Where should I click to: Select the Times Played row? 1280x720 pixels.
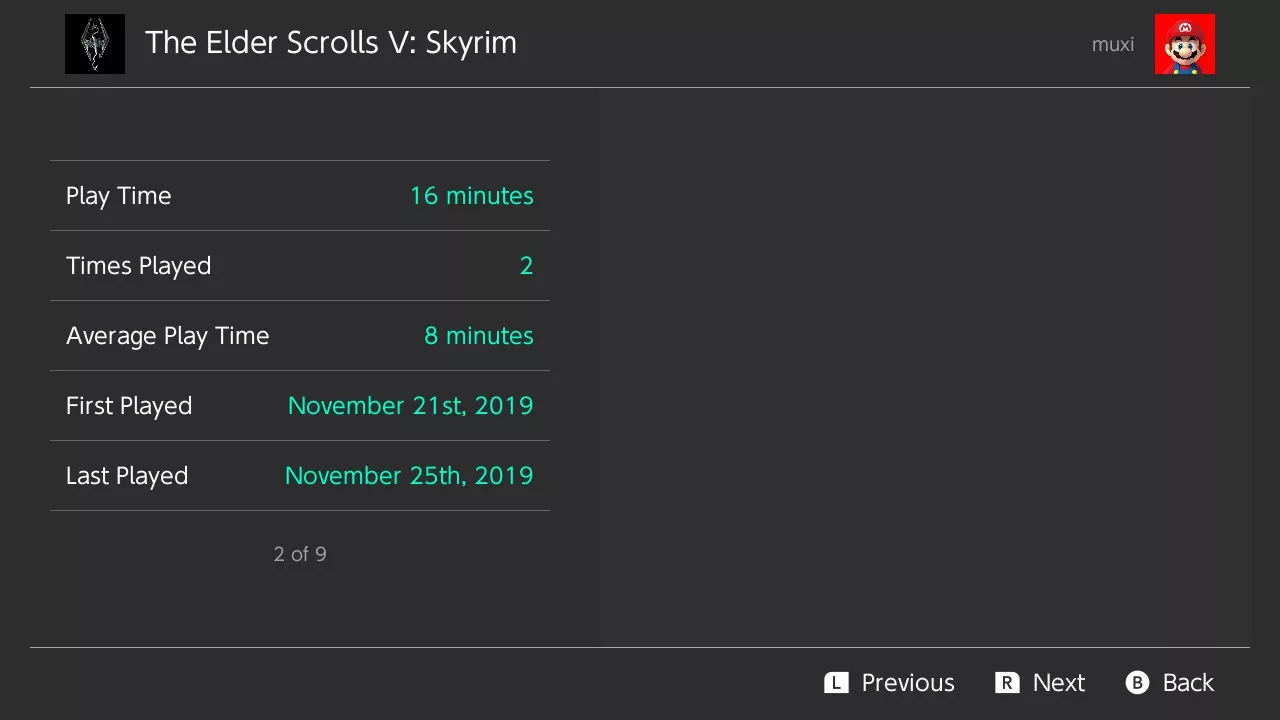point(300,266)
